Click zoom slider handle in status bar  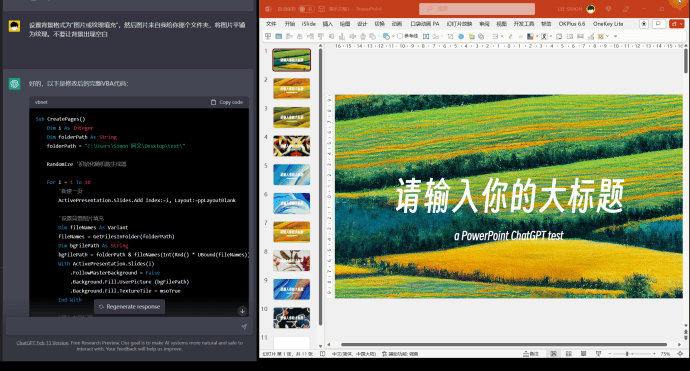point(627,353)
